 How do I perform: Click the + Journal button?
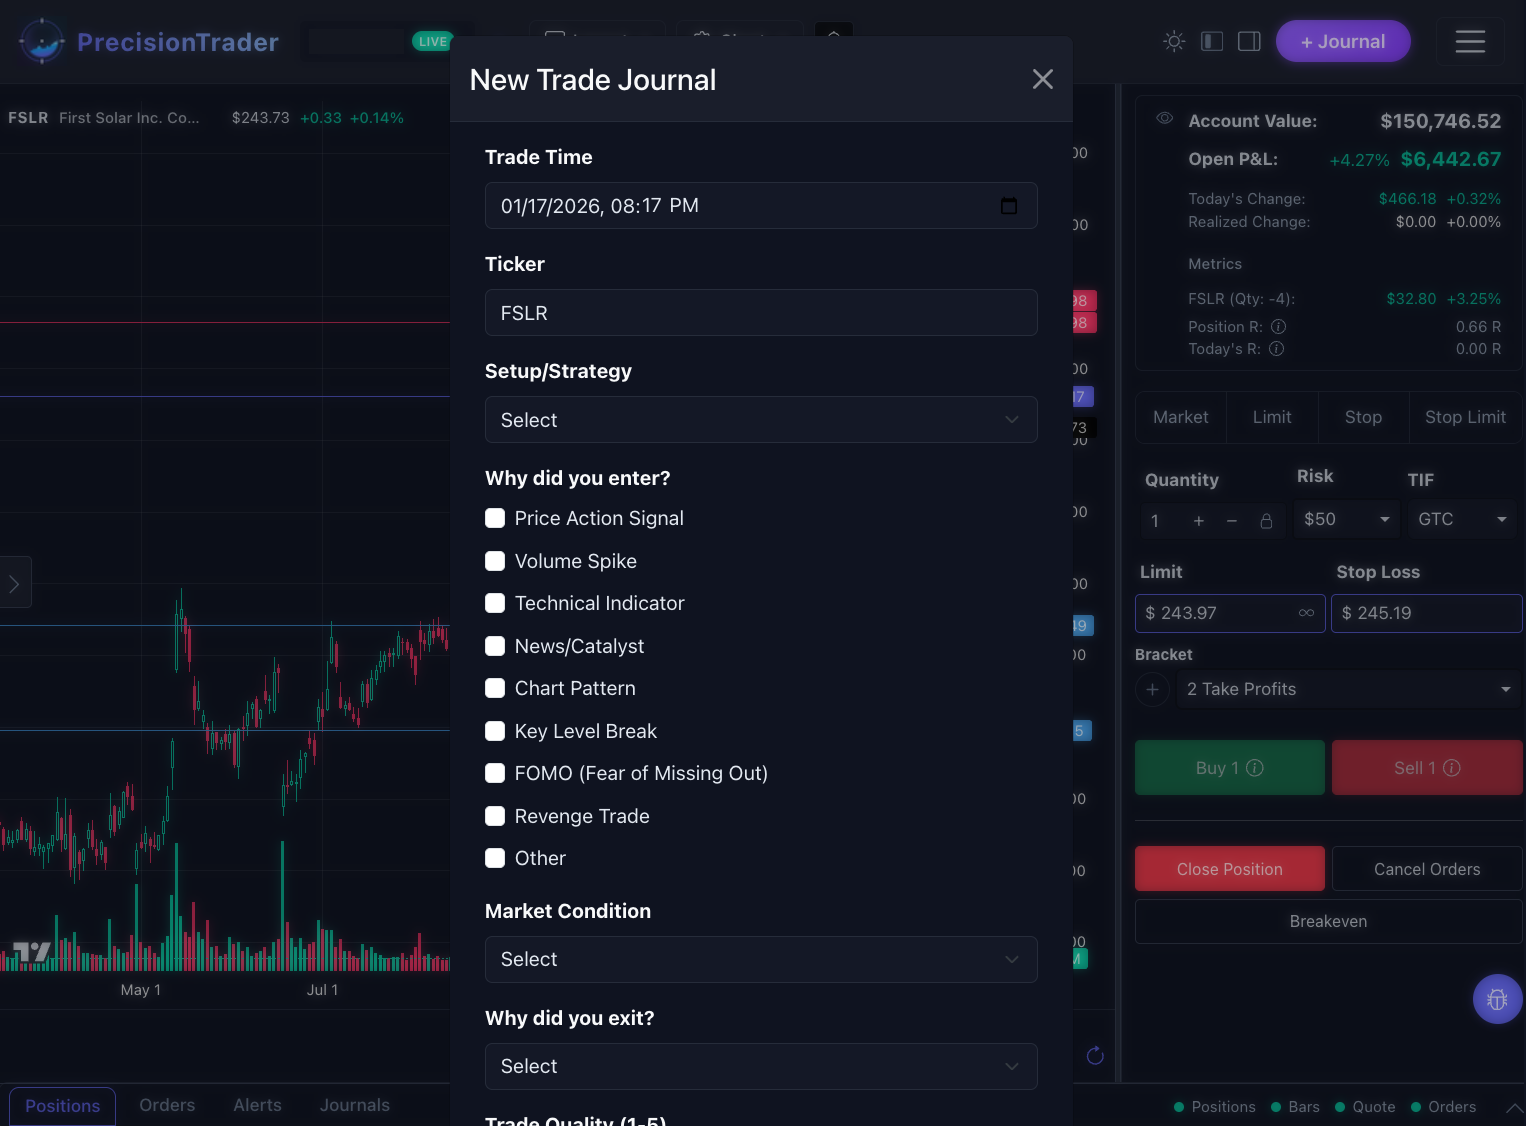1343,41
